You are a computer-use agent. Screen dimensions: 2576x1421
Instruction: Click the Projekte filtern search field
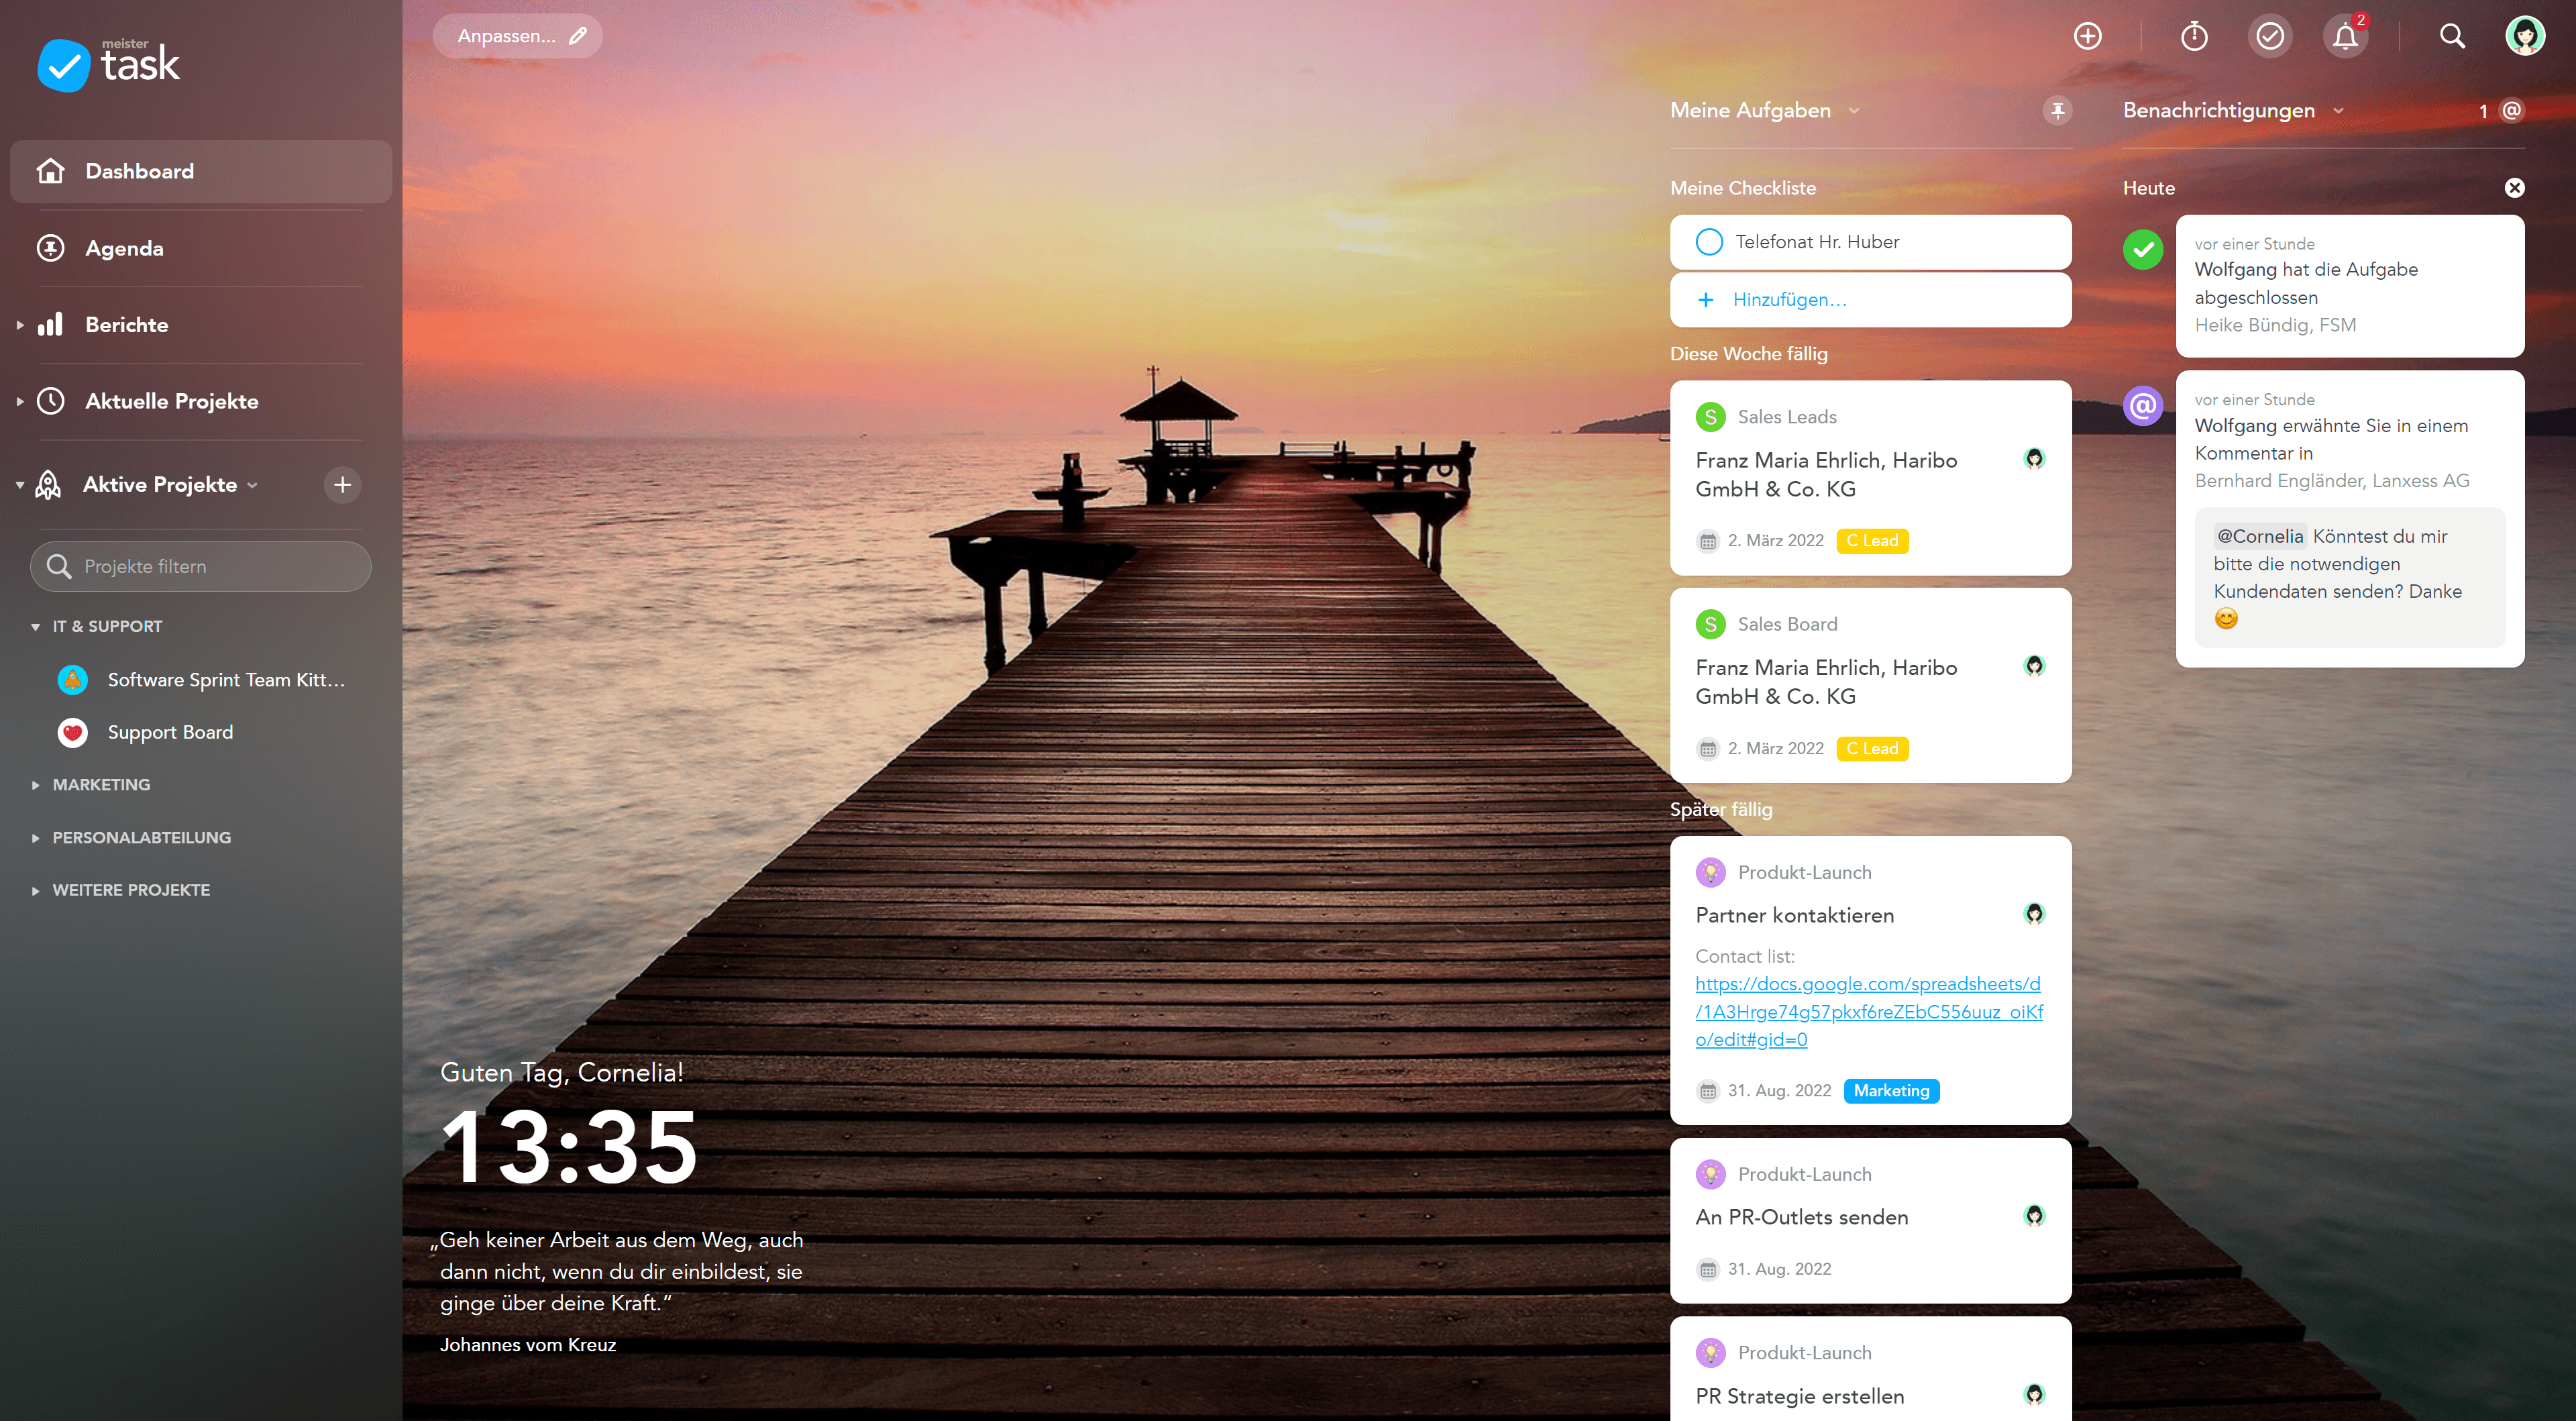point(200,566)
